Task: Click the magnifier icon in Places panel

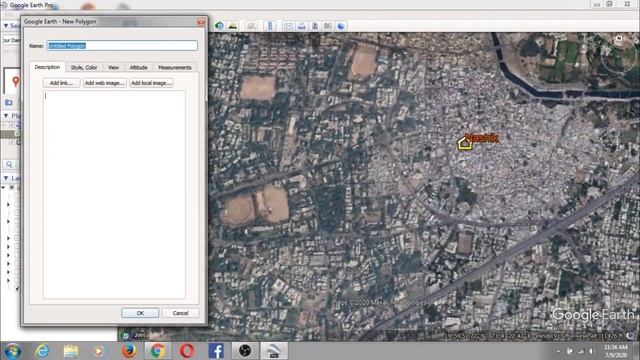Action: [x=9, y=164]
